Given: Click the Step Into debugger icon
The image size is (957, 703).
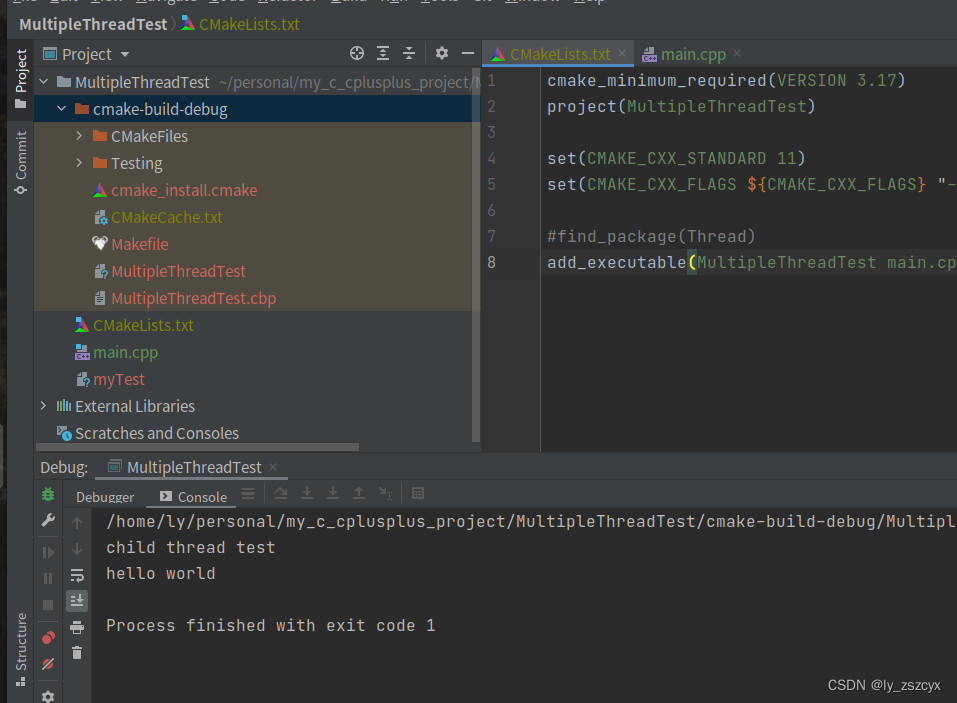Looking at the screenshot, I should 307,493.
